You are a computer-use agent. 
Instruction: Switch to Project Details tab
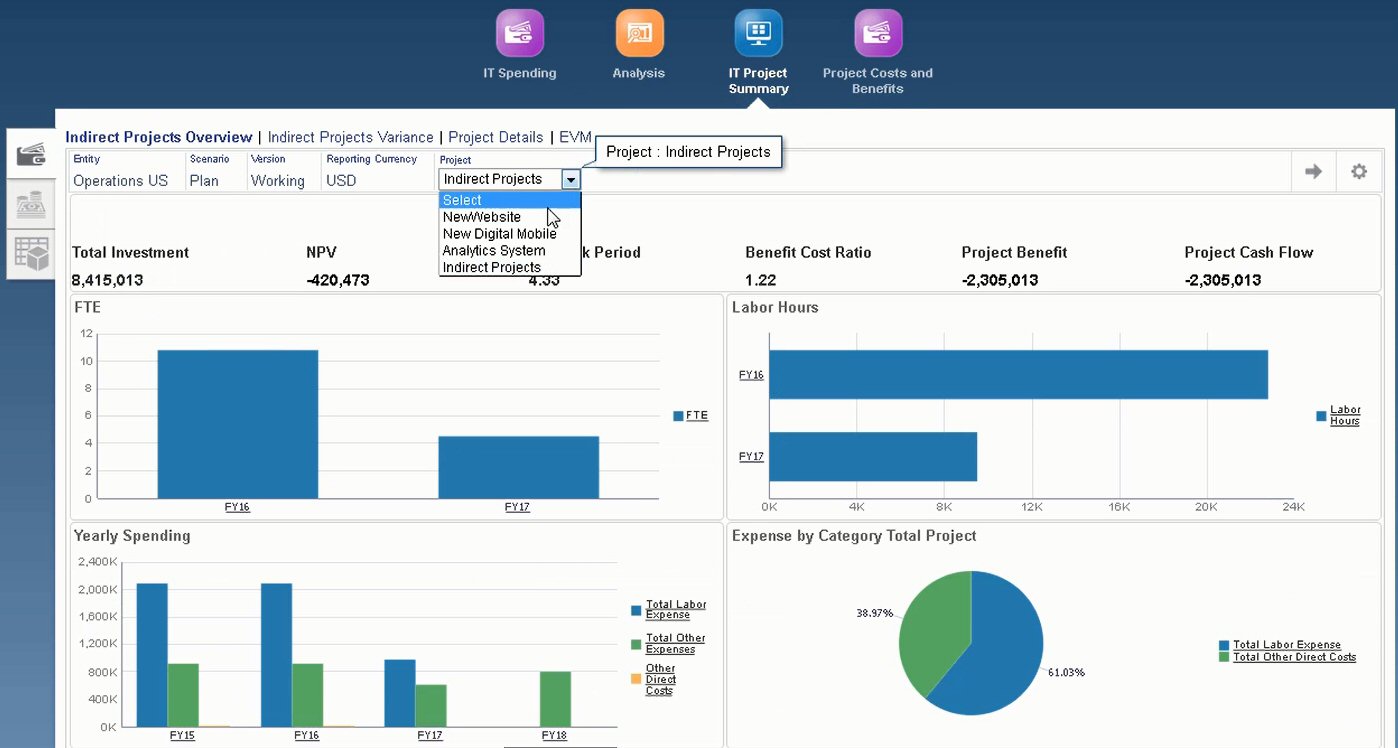pyautogui.click(x=495, y=138)
